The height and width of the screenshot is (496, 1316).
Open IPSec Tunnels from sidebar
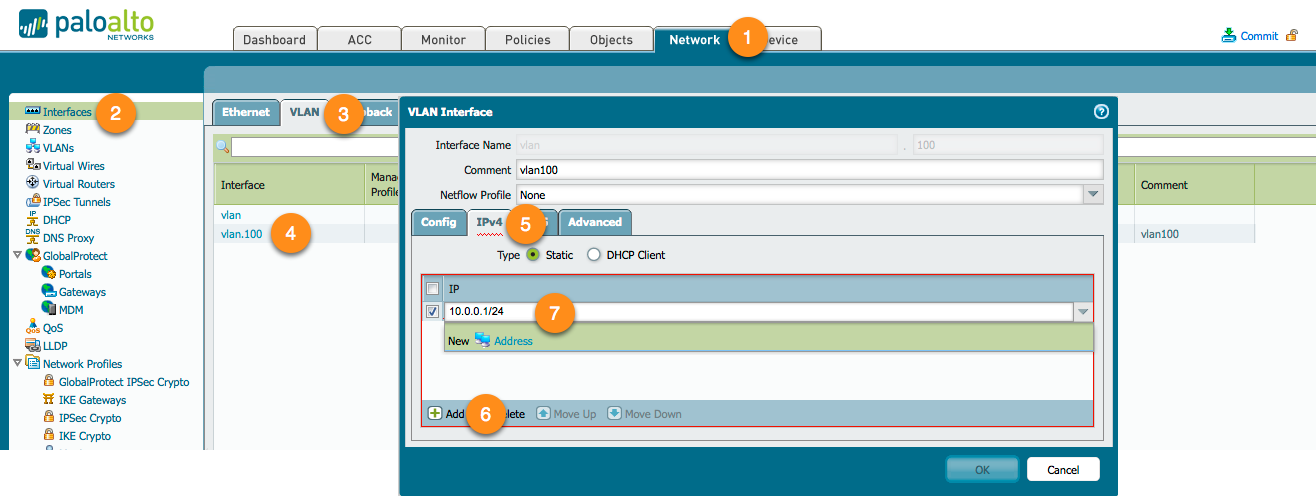tap(76, 202)
